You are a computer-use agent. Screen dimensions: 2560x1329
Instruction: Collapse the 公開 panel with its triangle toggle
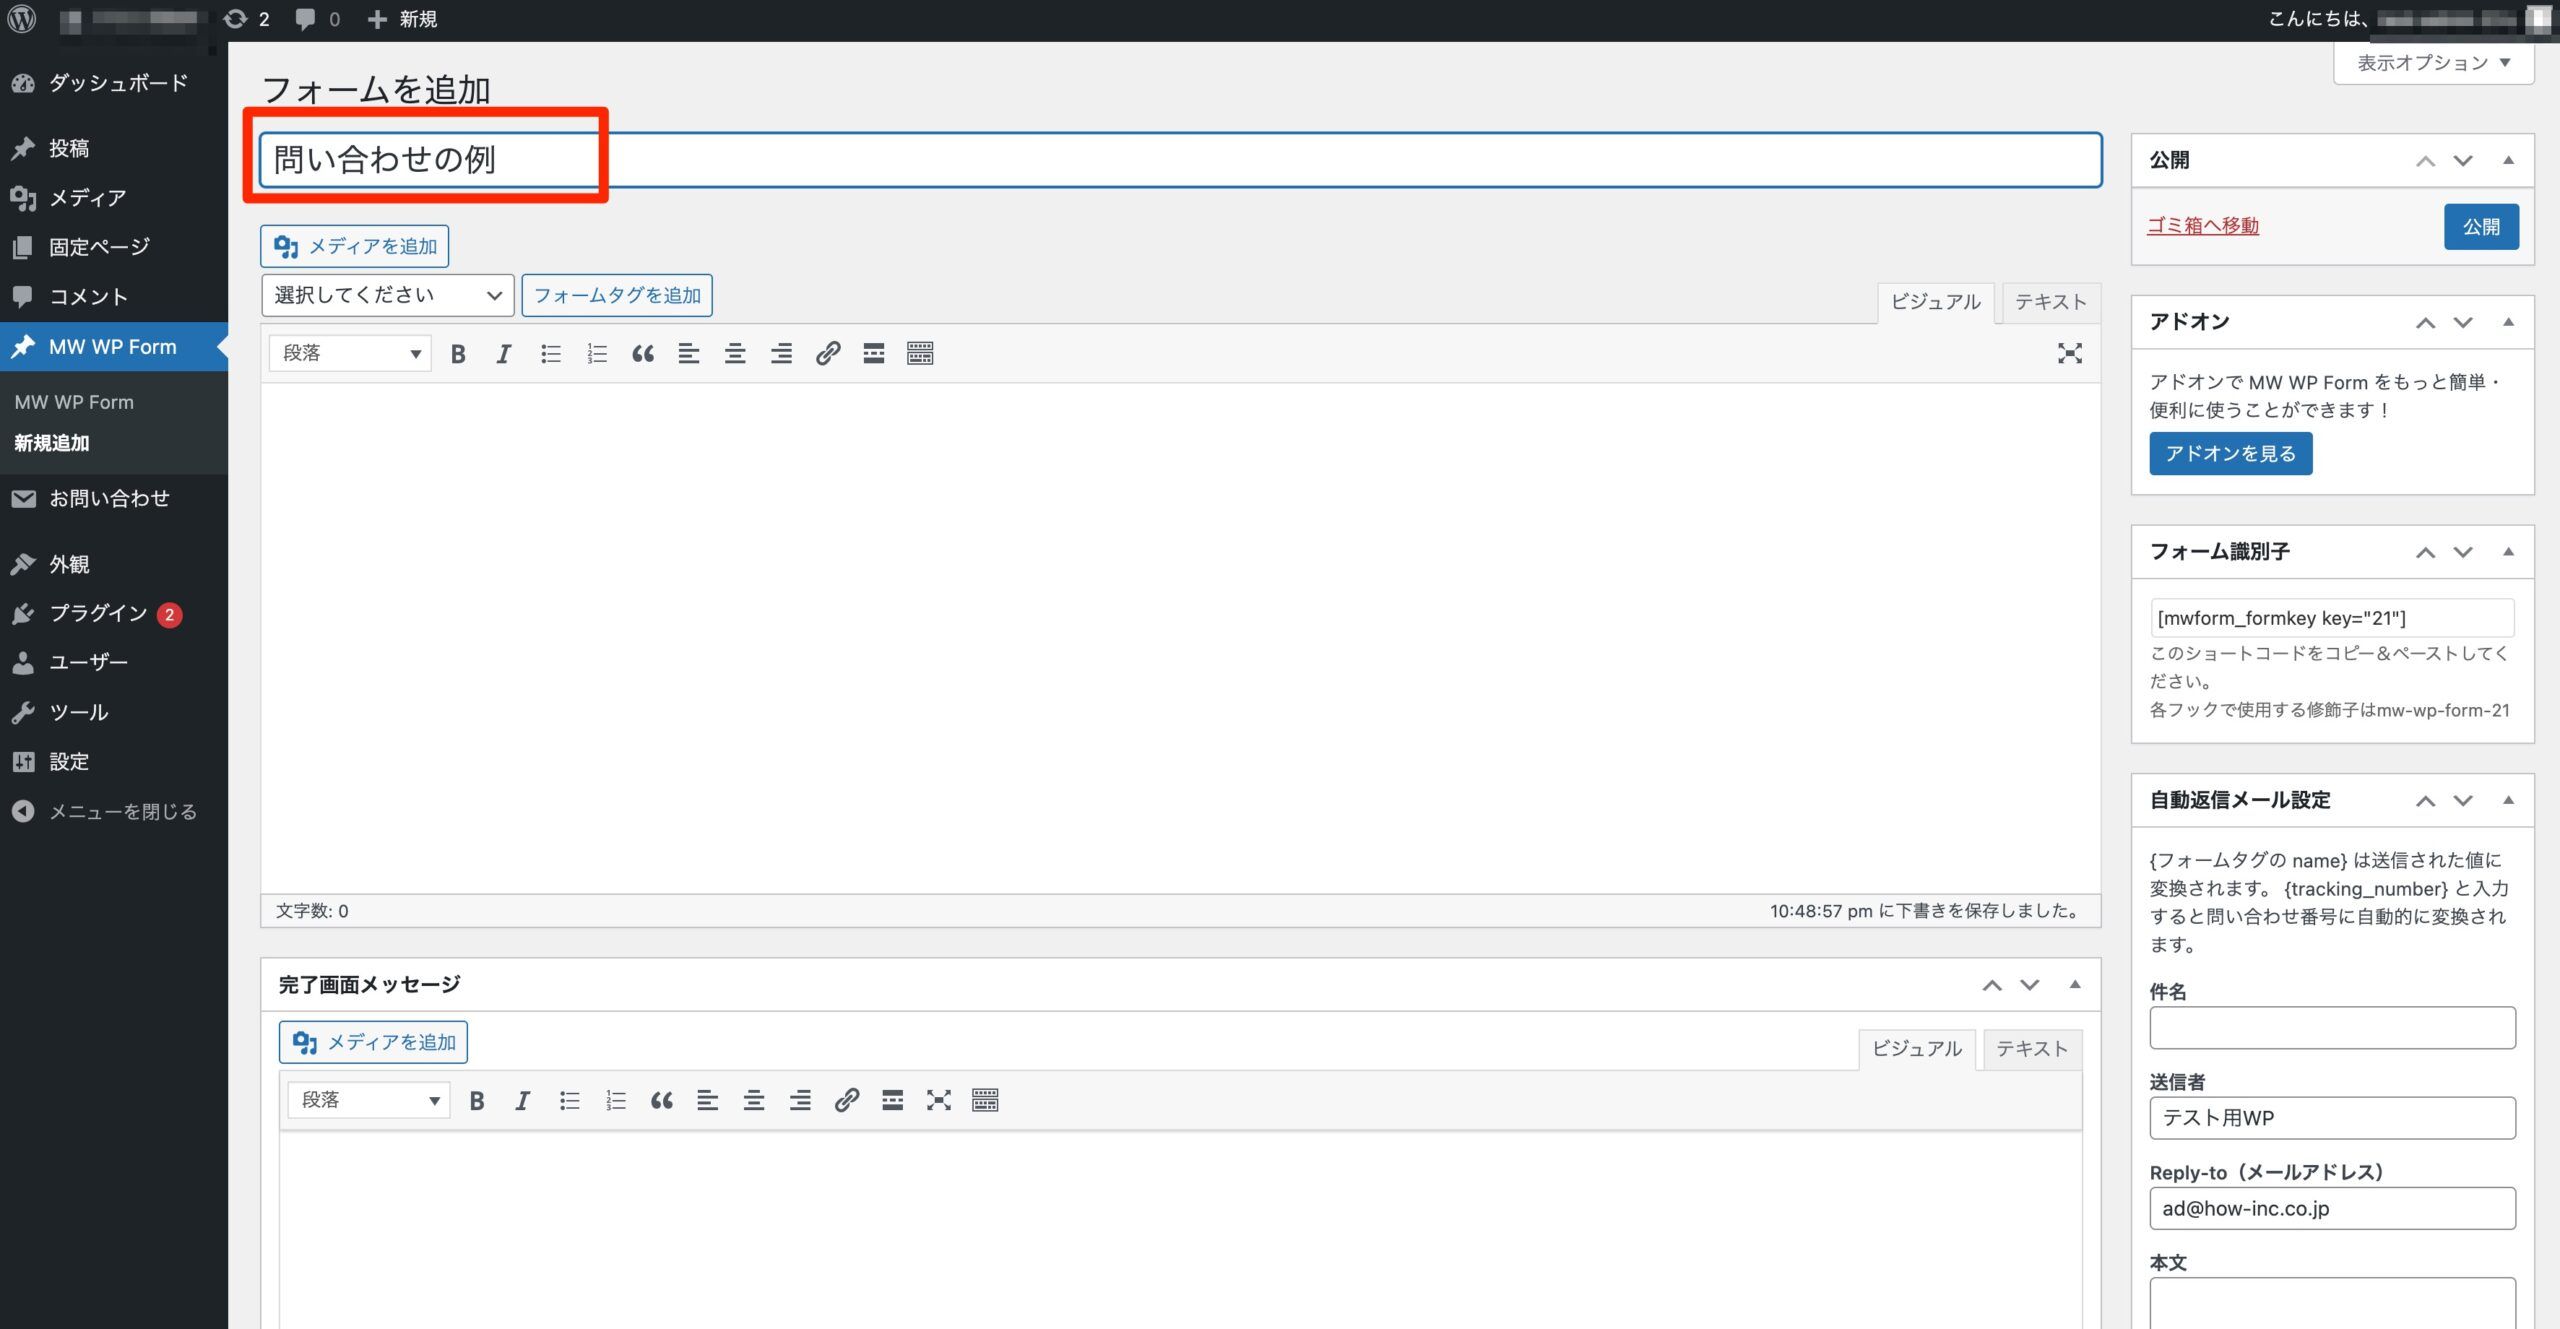coord(2508,160)
